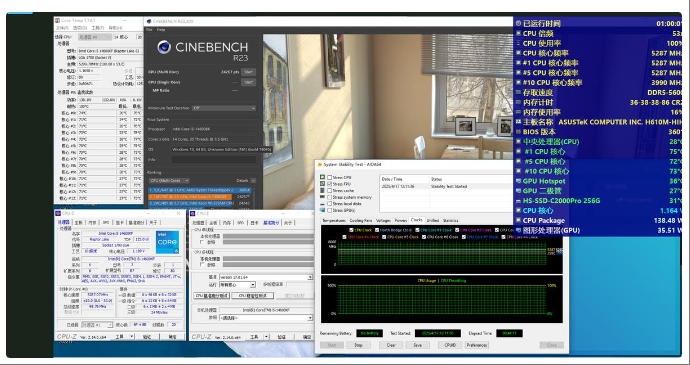Enable the Stress GPU(s) checkbox
This screenshot has width=690, height=365.
pyautogui.click(x=330, y=210)
